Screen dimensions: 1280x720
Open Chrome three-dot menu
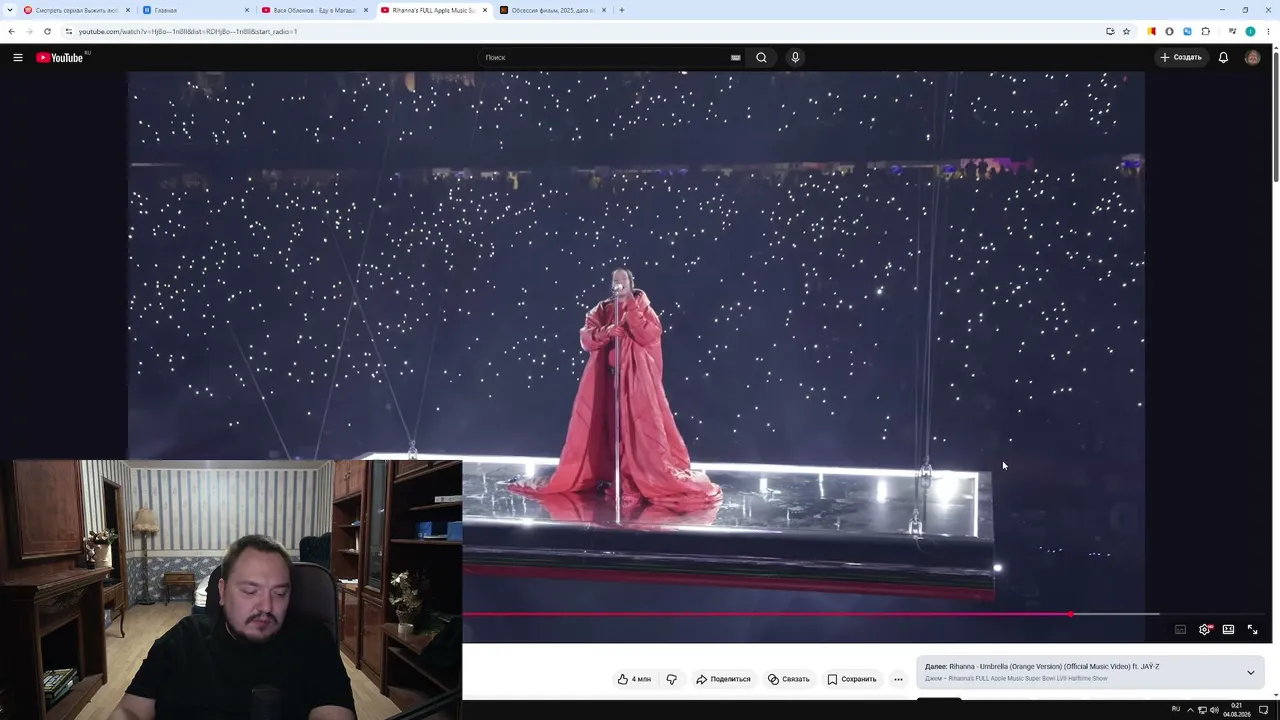pyautogui.click(x=1269, y=32)
